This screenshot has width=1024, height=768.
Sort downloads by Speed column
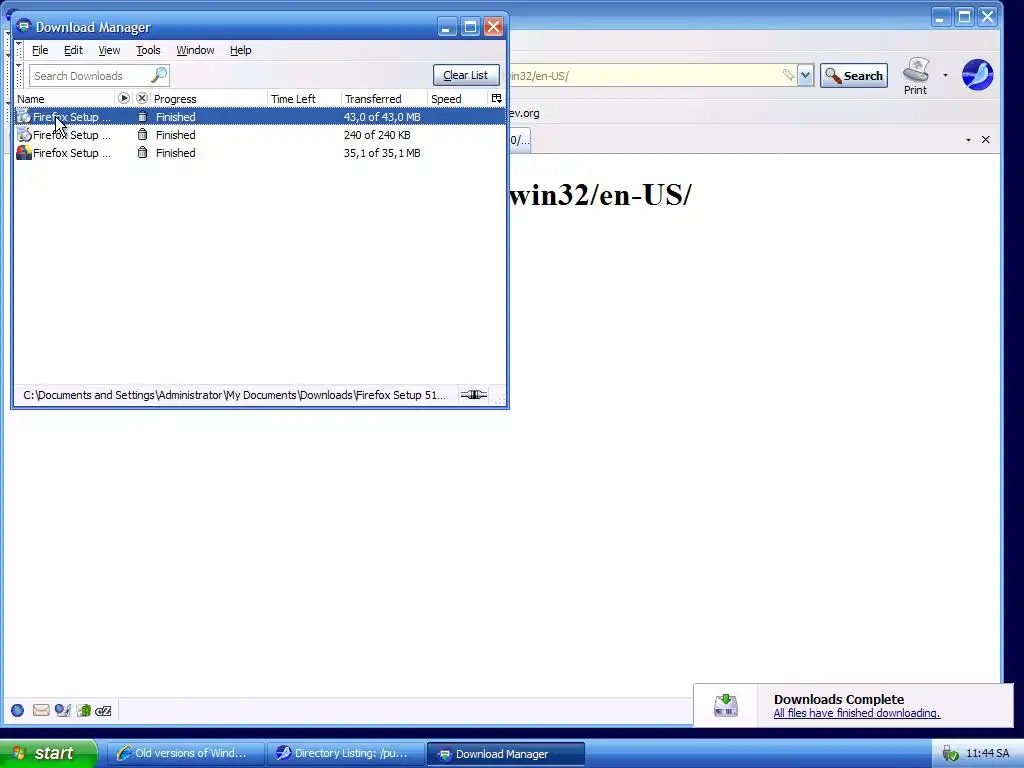point(458,99)
